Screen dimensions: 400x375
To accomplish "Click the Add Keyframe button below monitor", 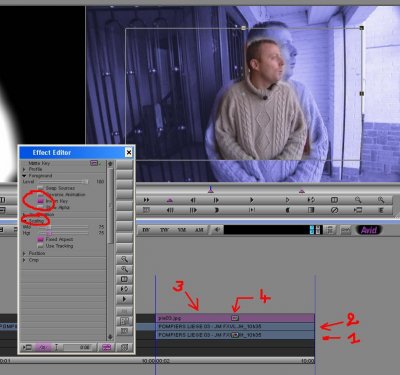I will 170,200.
